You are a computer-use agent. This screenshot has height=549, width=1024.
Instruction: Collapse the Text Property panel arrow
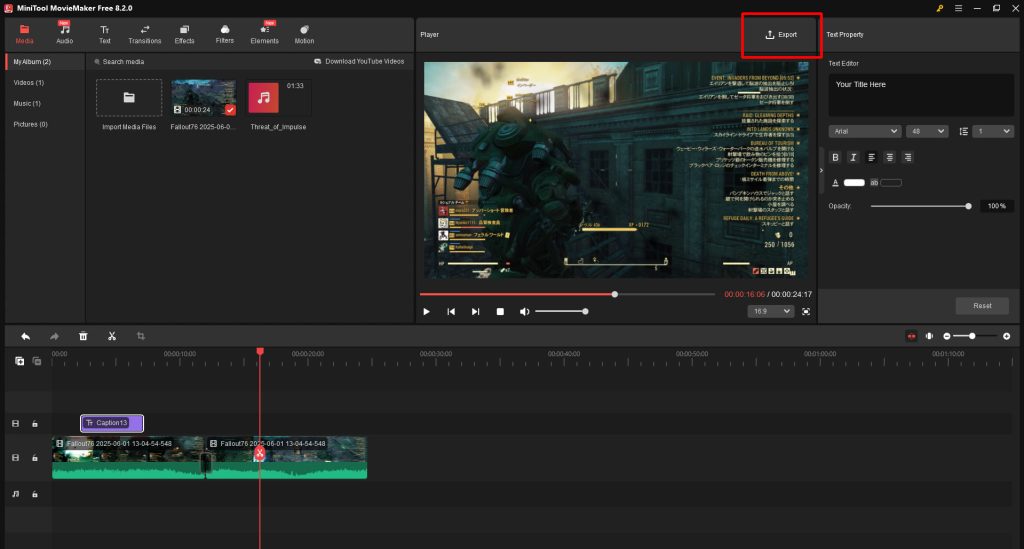[822, 170]
